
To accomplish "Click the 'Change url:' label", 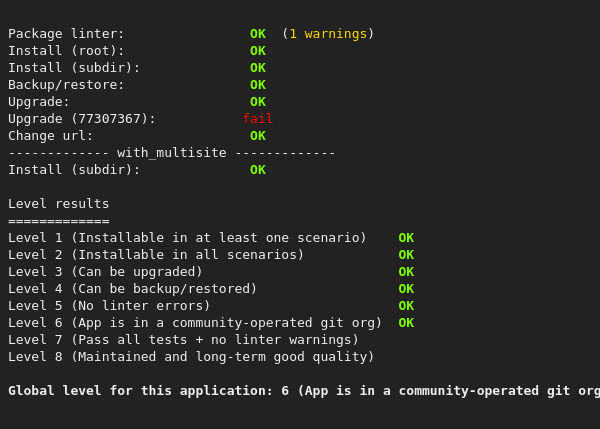I will [x=51, y=136].
